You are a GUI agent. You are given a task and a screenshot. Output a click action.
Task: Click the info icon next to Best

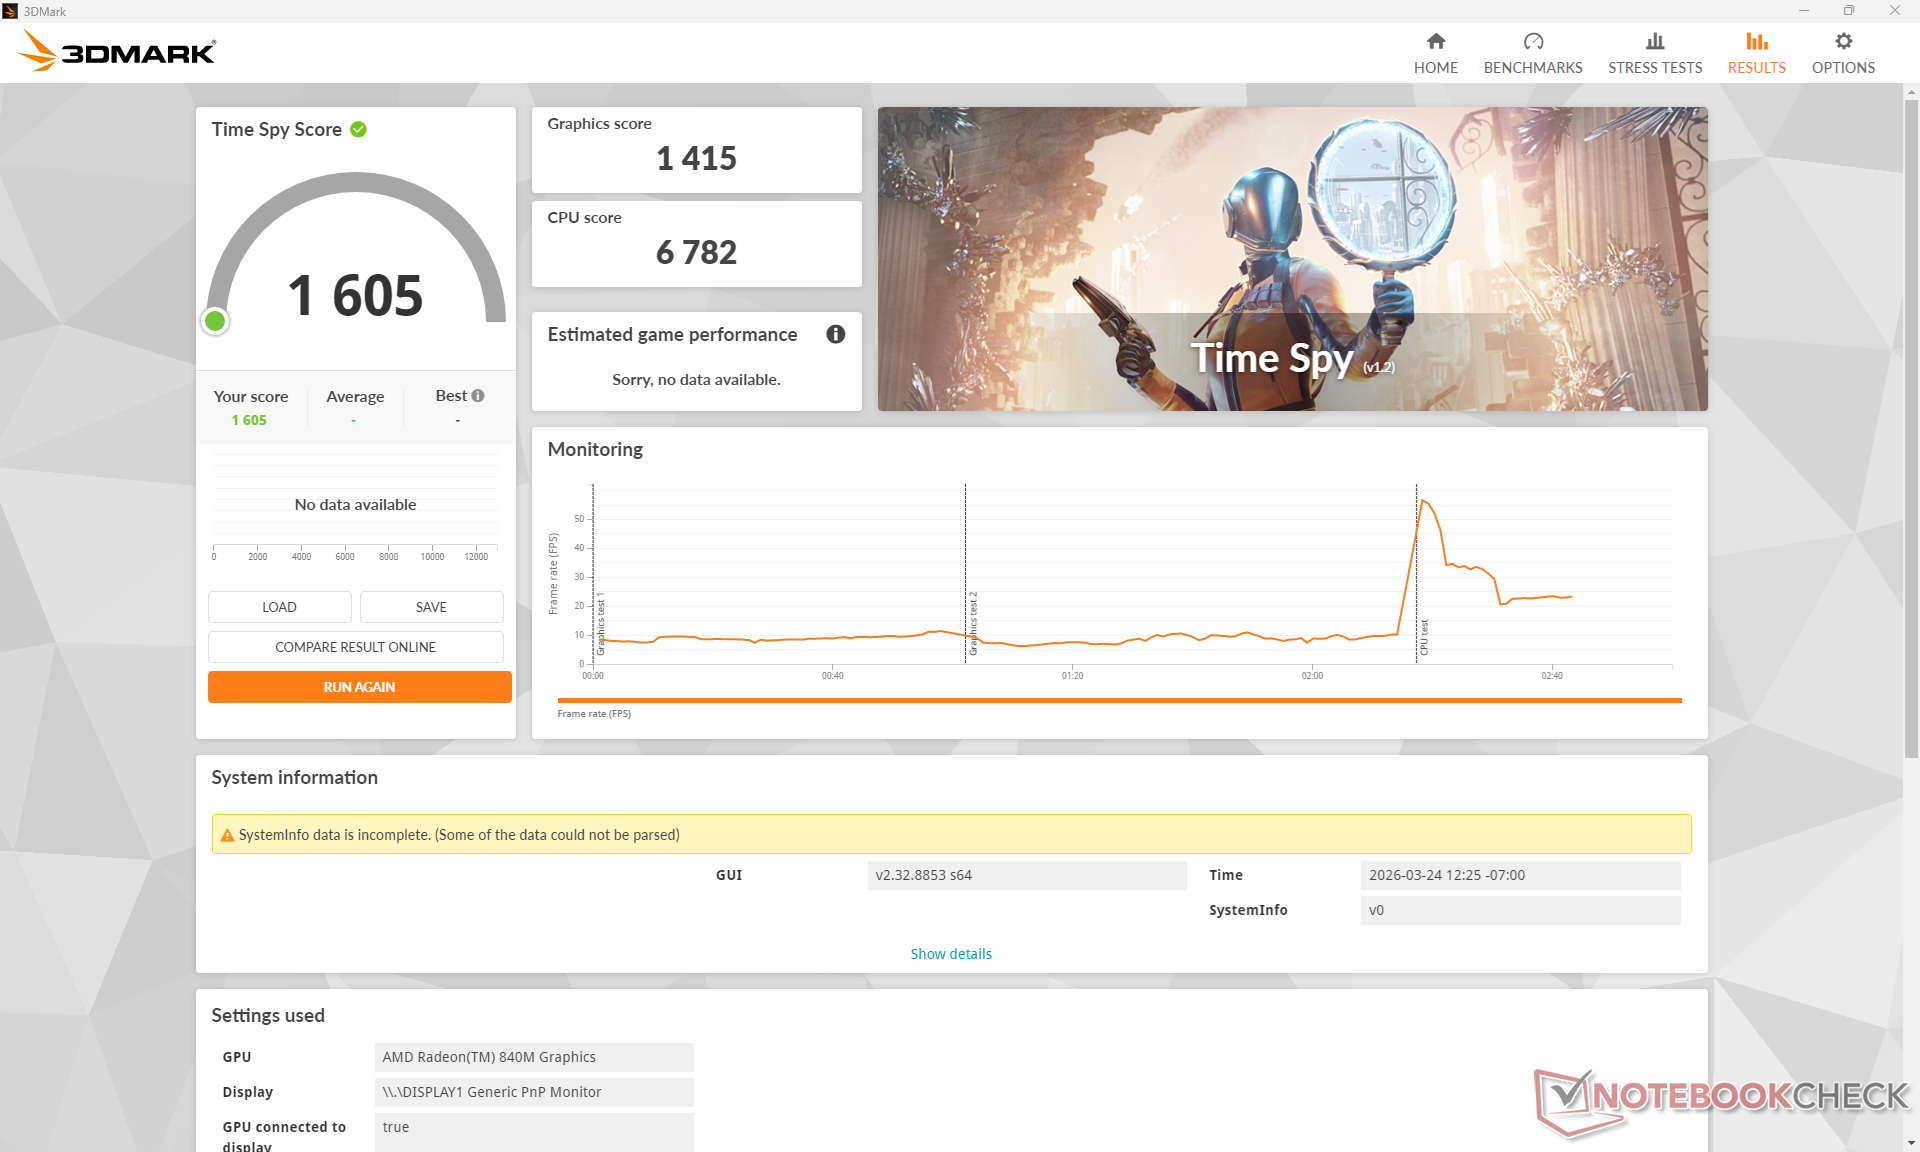tap(478, 396)
